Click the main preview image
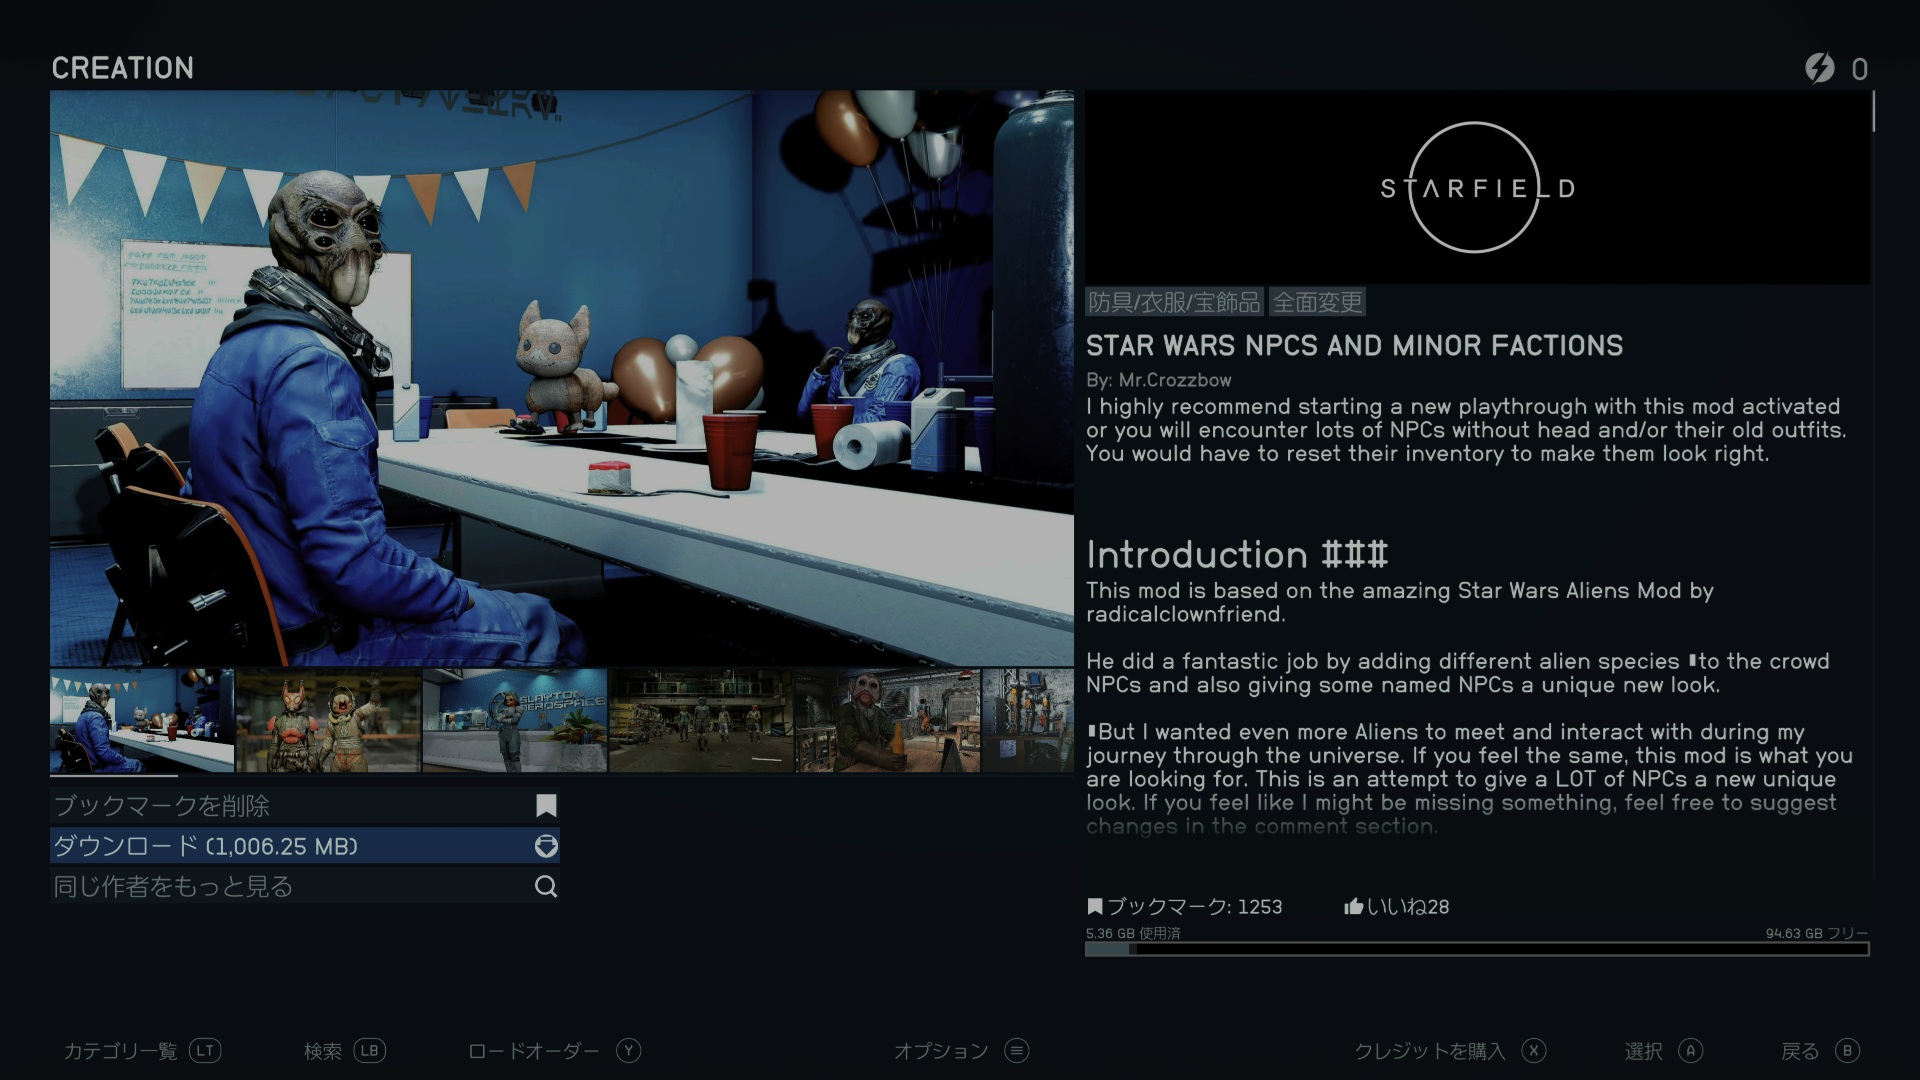Screen dimensions: 1920x1080 tap(562, 378)
